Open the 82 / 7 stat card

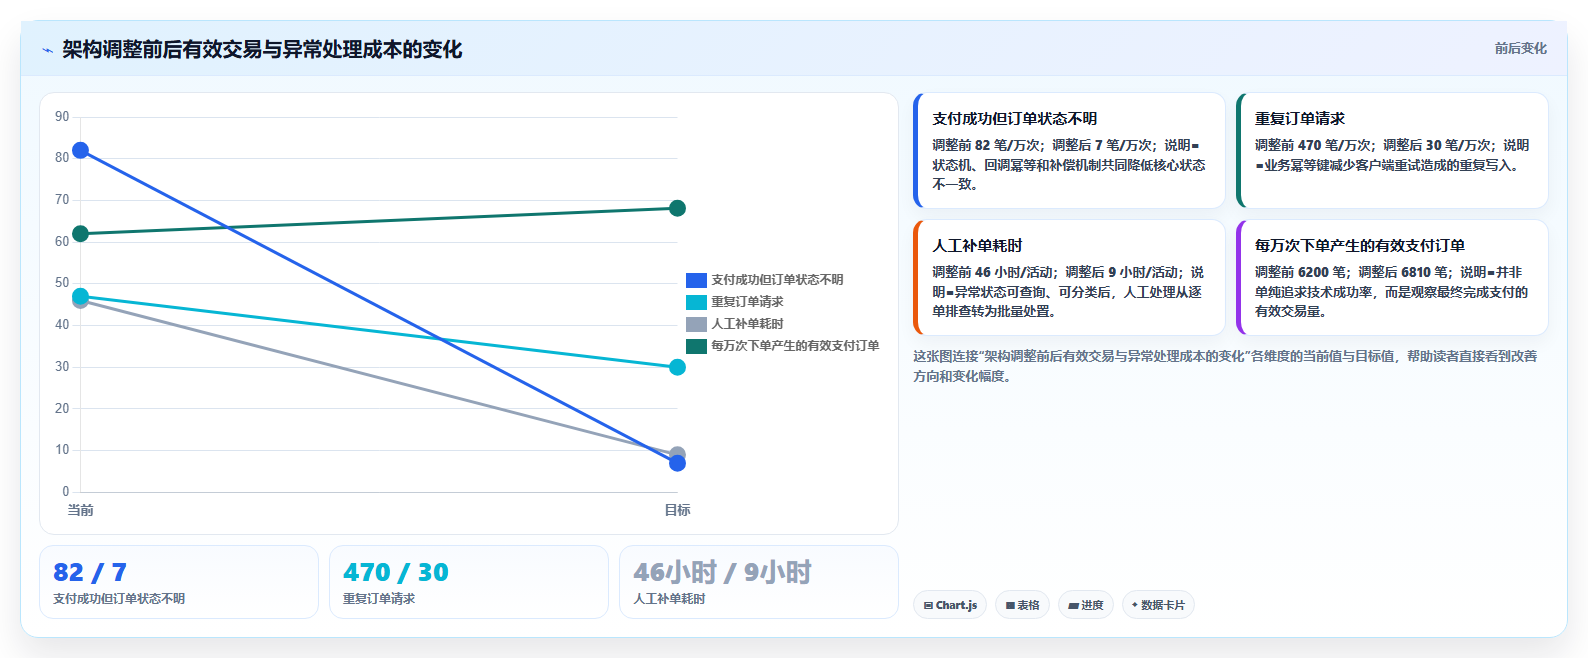[179, 582]
